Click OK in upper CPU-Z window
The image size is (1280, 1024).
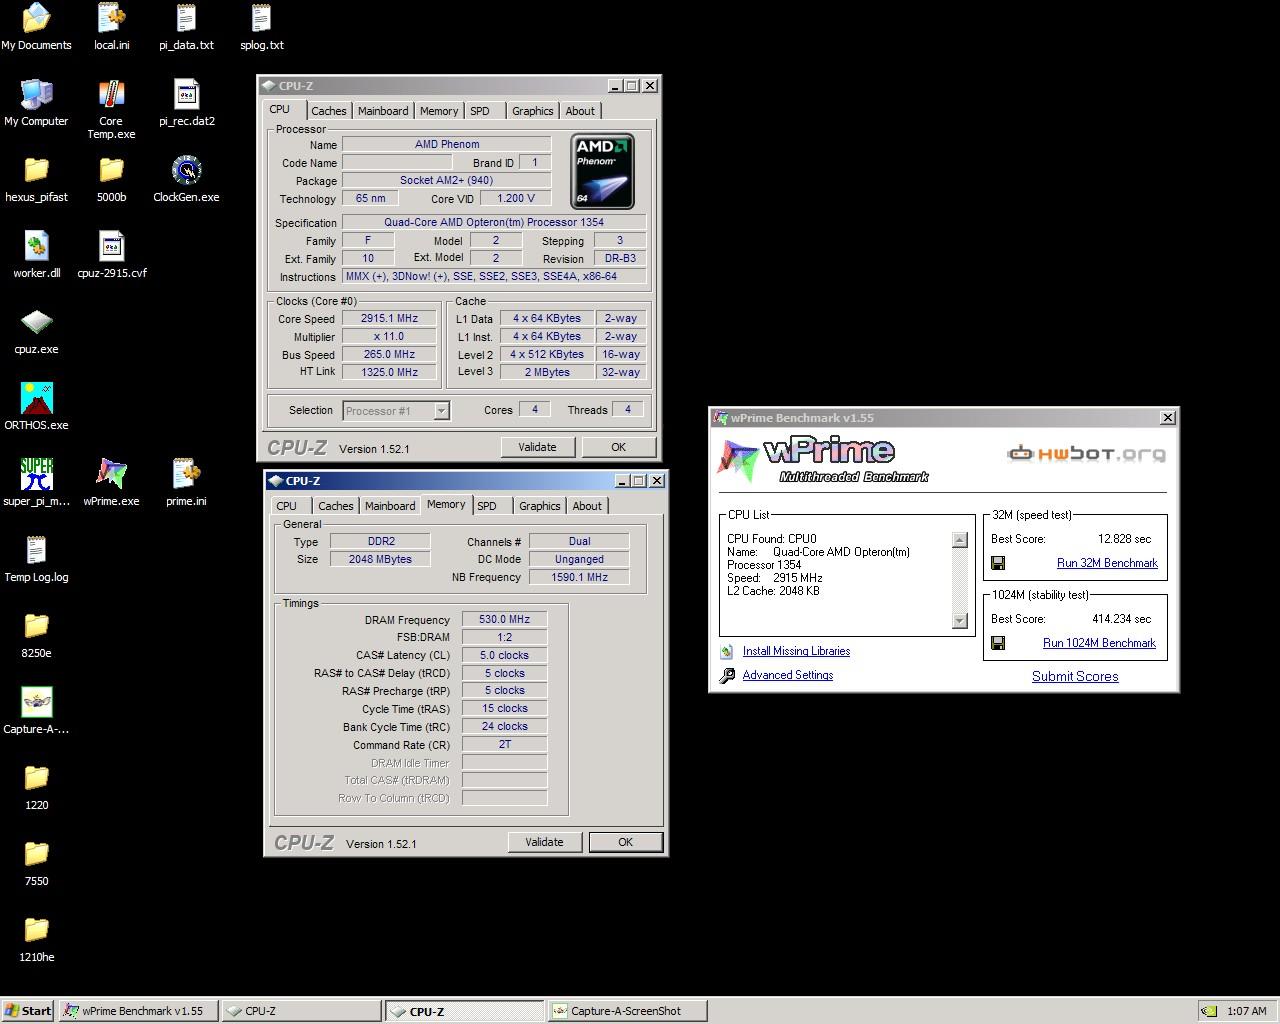618,447
